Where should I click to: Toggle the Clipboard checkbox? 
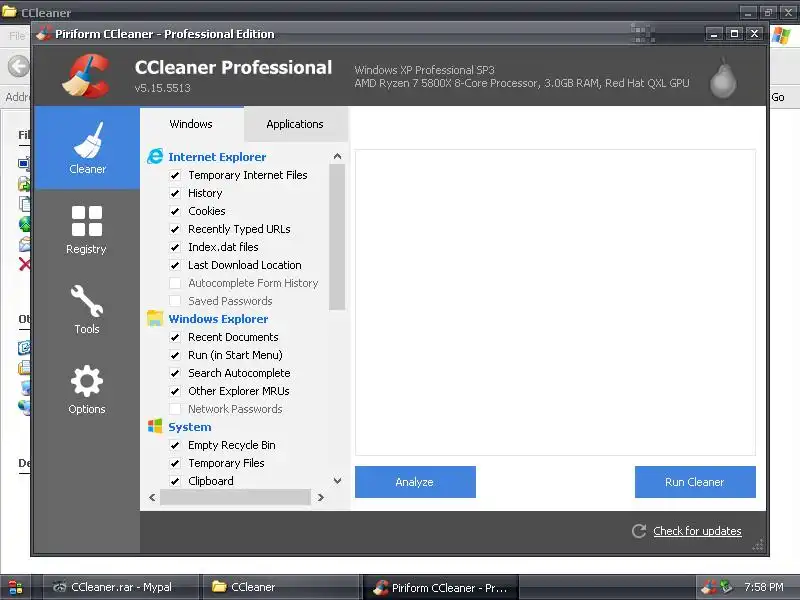tap(175, 481)
